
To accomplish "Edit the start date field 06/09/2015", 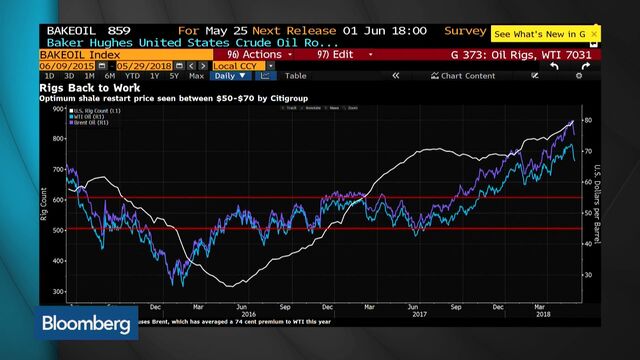I will pos(67,66).
